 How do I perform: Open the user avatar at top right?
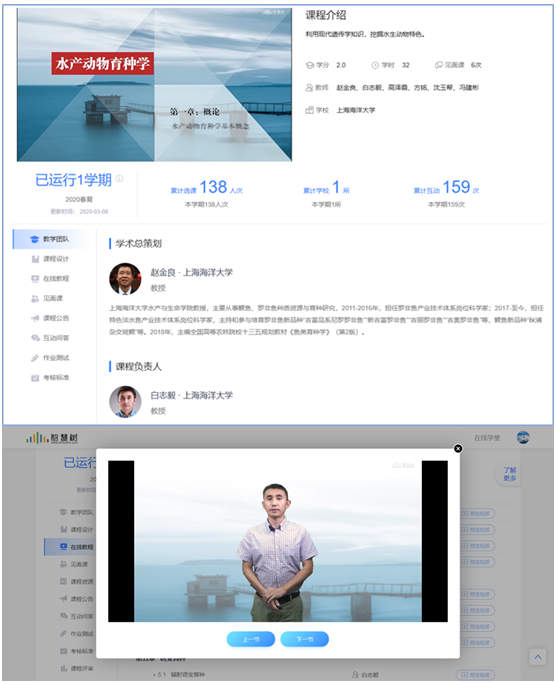coord(523,438)
